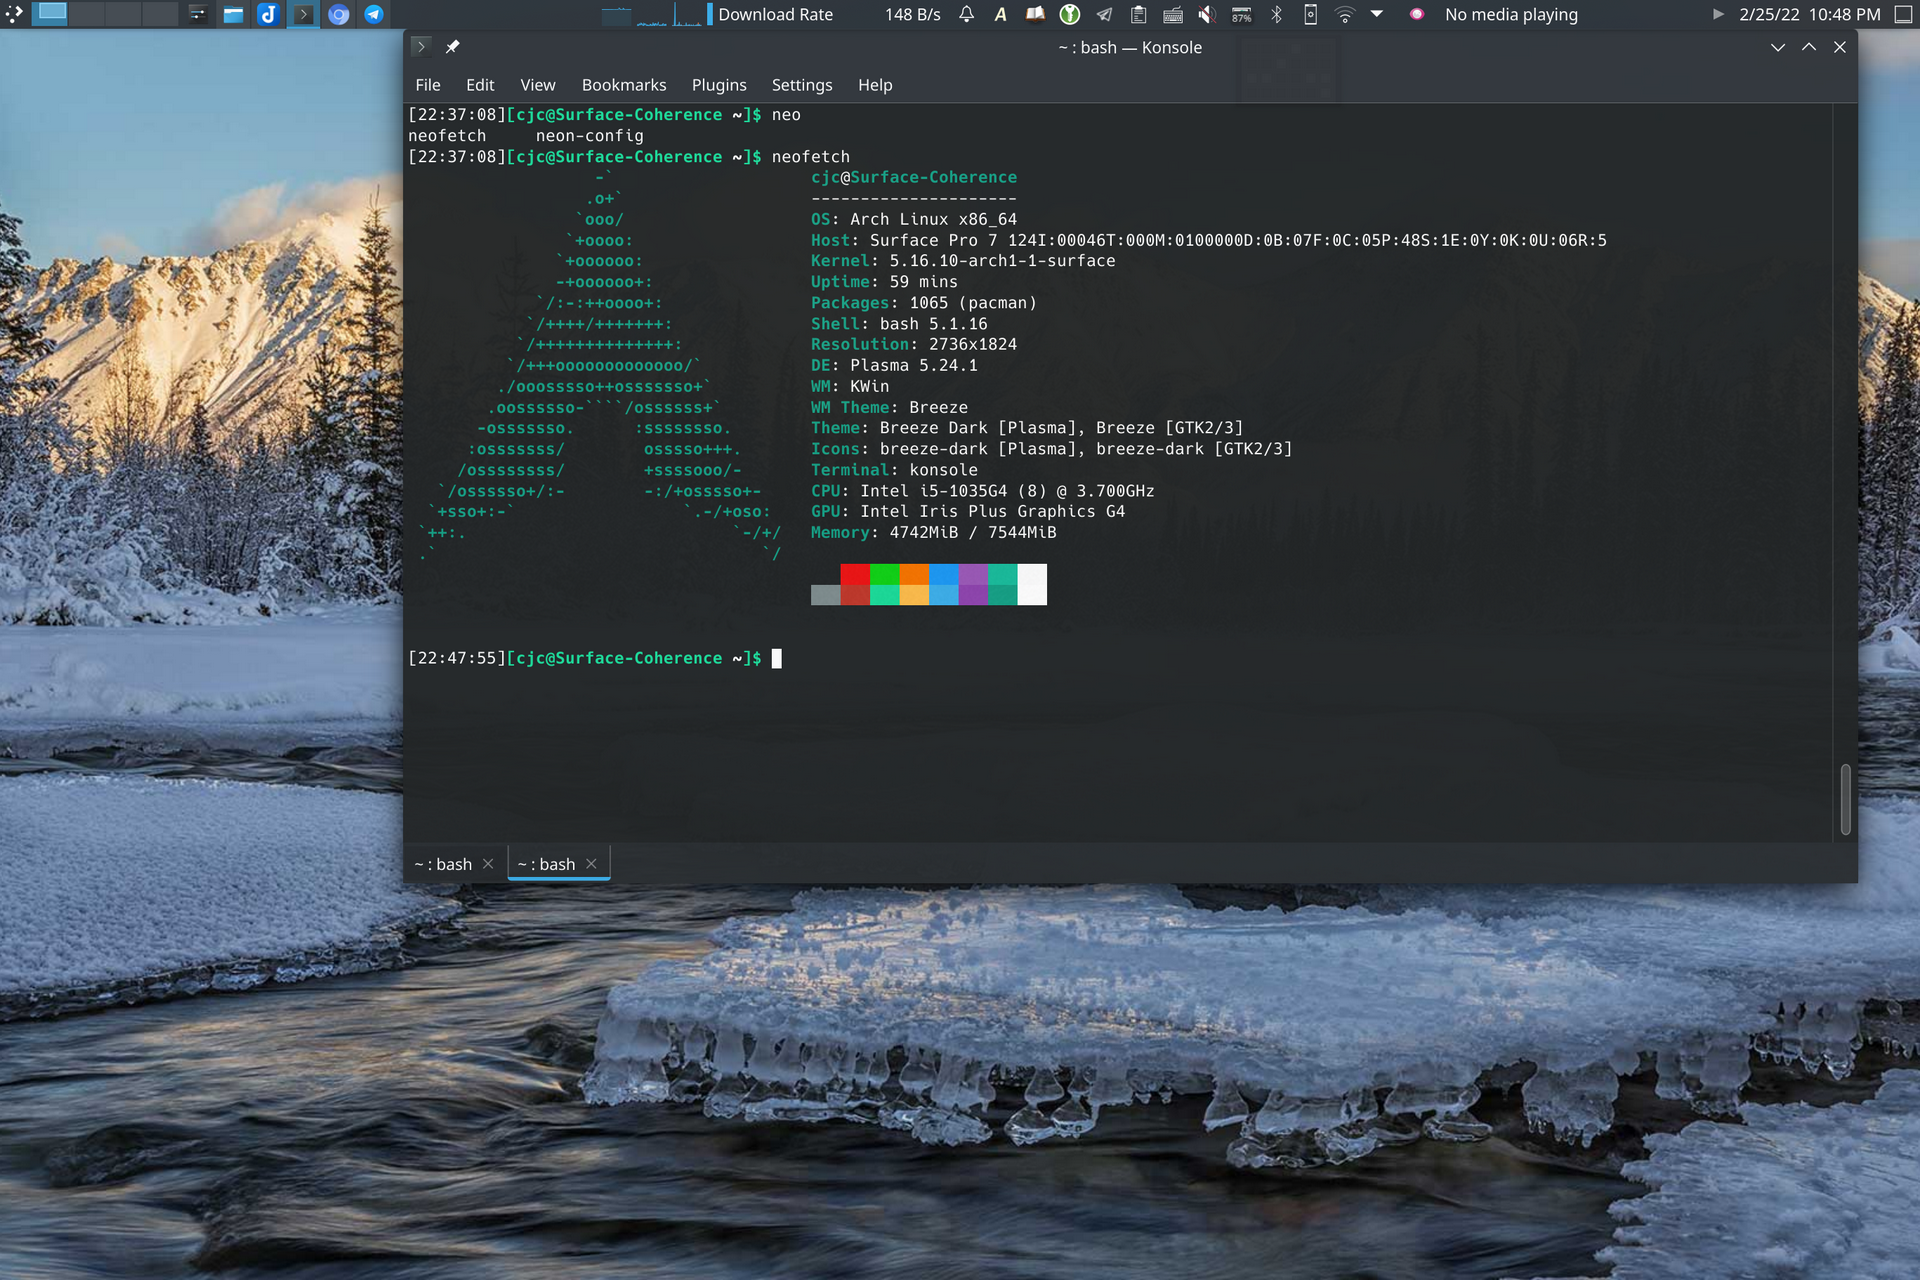Maximize the Konsole window
This screenshot has height=1280, width=1920.
[x=1809, y=47]
